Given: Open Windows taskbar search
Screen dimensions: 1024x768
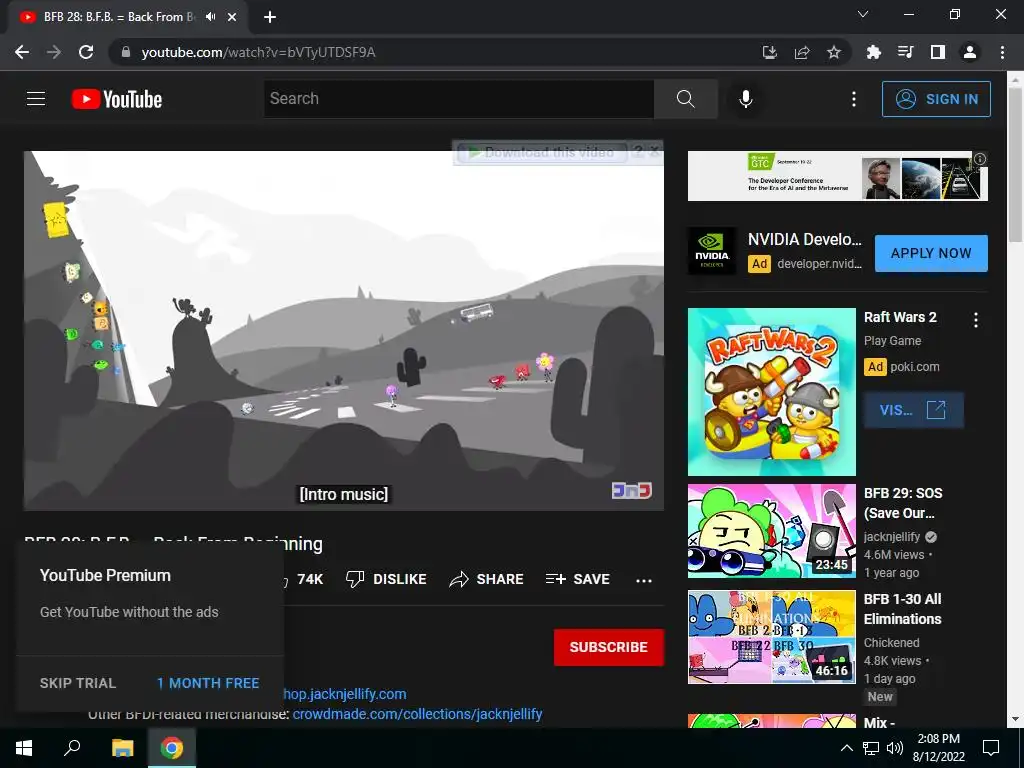Looking at the screenshot, I should tap(72, 748).
